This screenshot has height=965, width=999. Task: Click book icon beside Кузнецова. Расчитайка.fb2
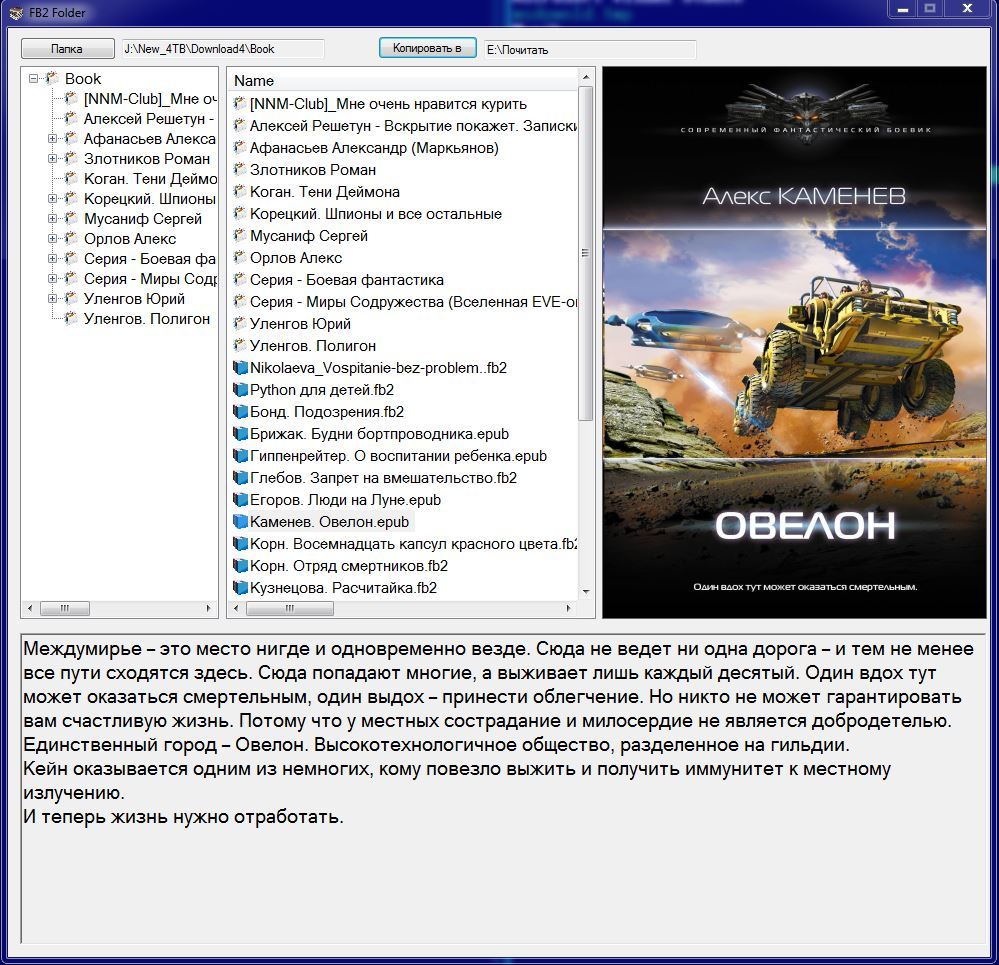click(x=240, y=588)
